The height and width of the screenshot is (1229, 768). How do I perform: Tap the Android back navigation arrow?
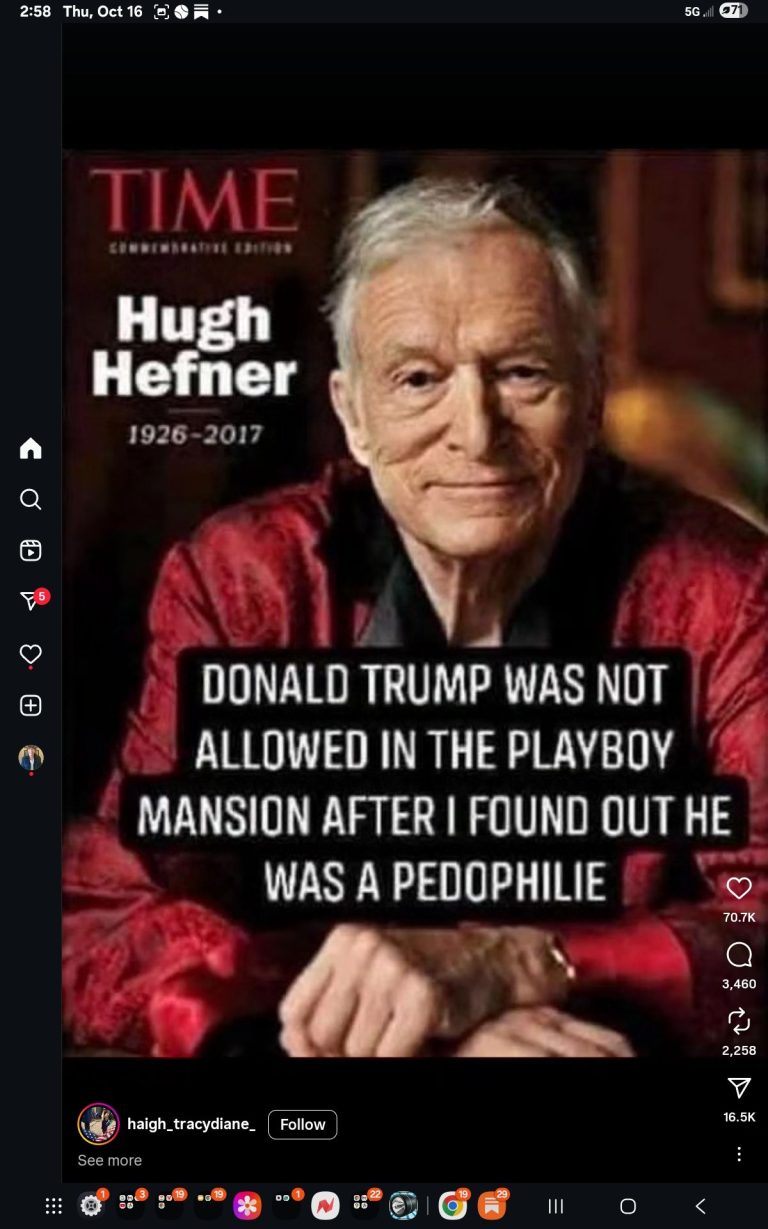tap(700, 1206)
